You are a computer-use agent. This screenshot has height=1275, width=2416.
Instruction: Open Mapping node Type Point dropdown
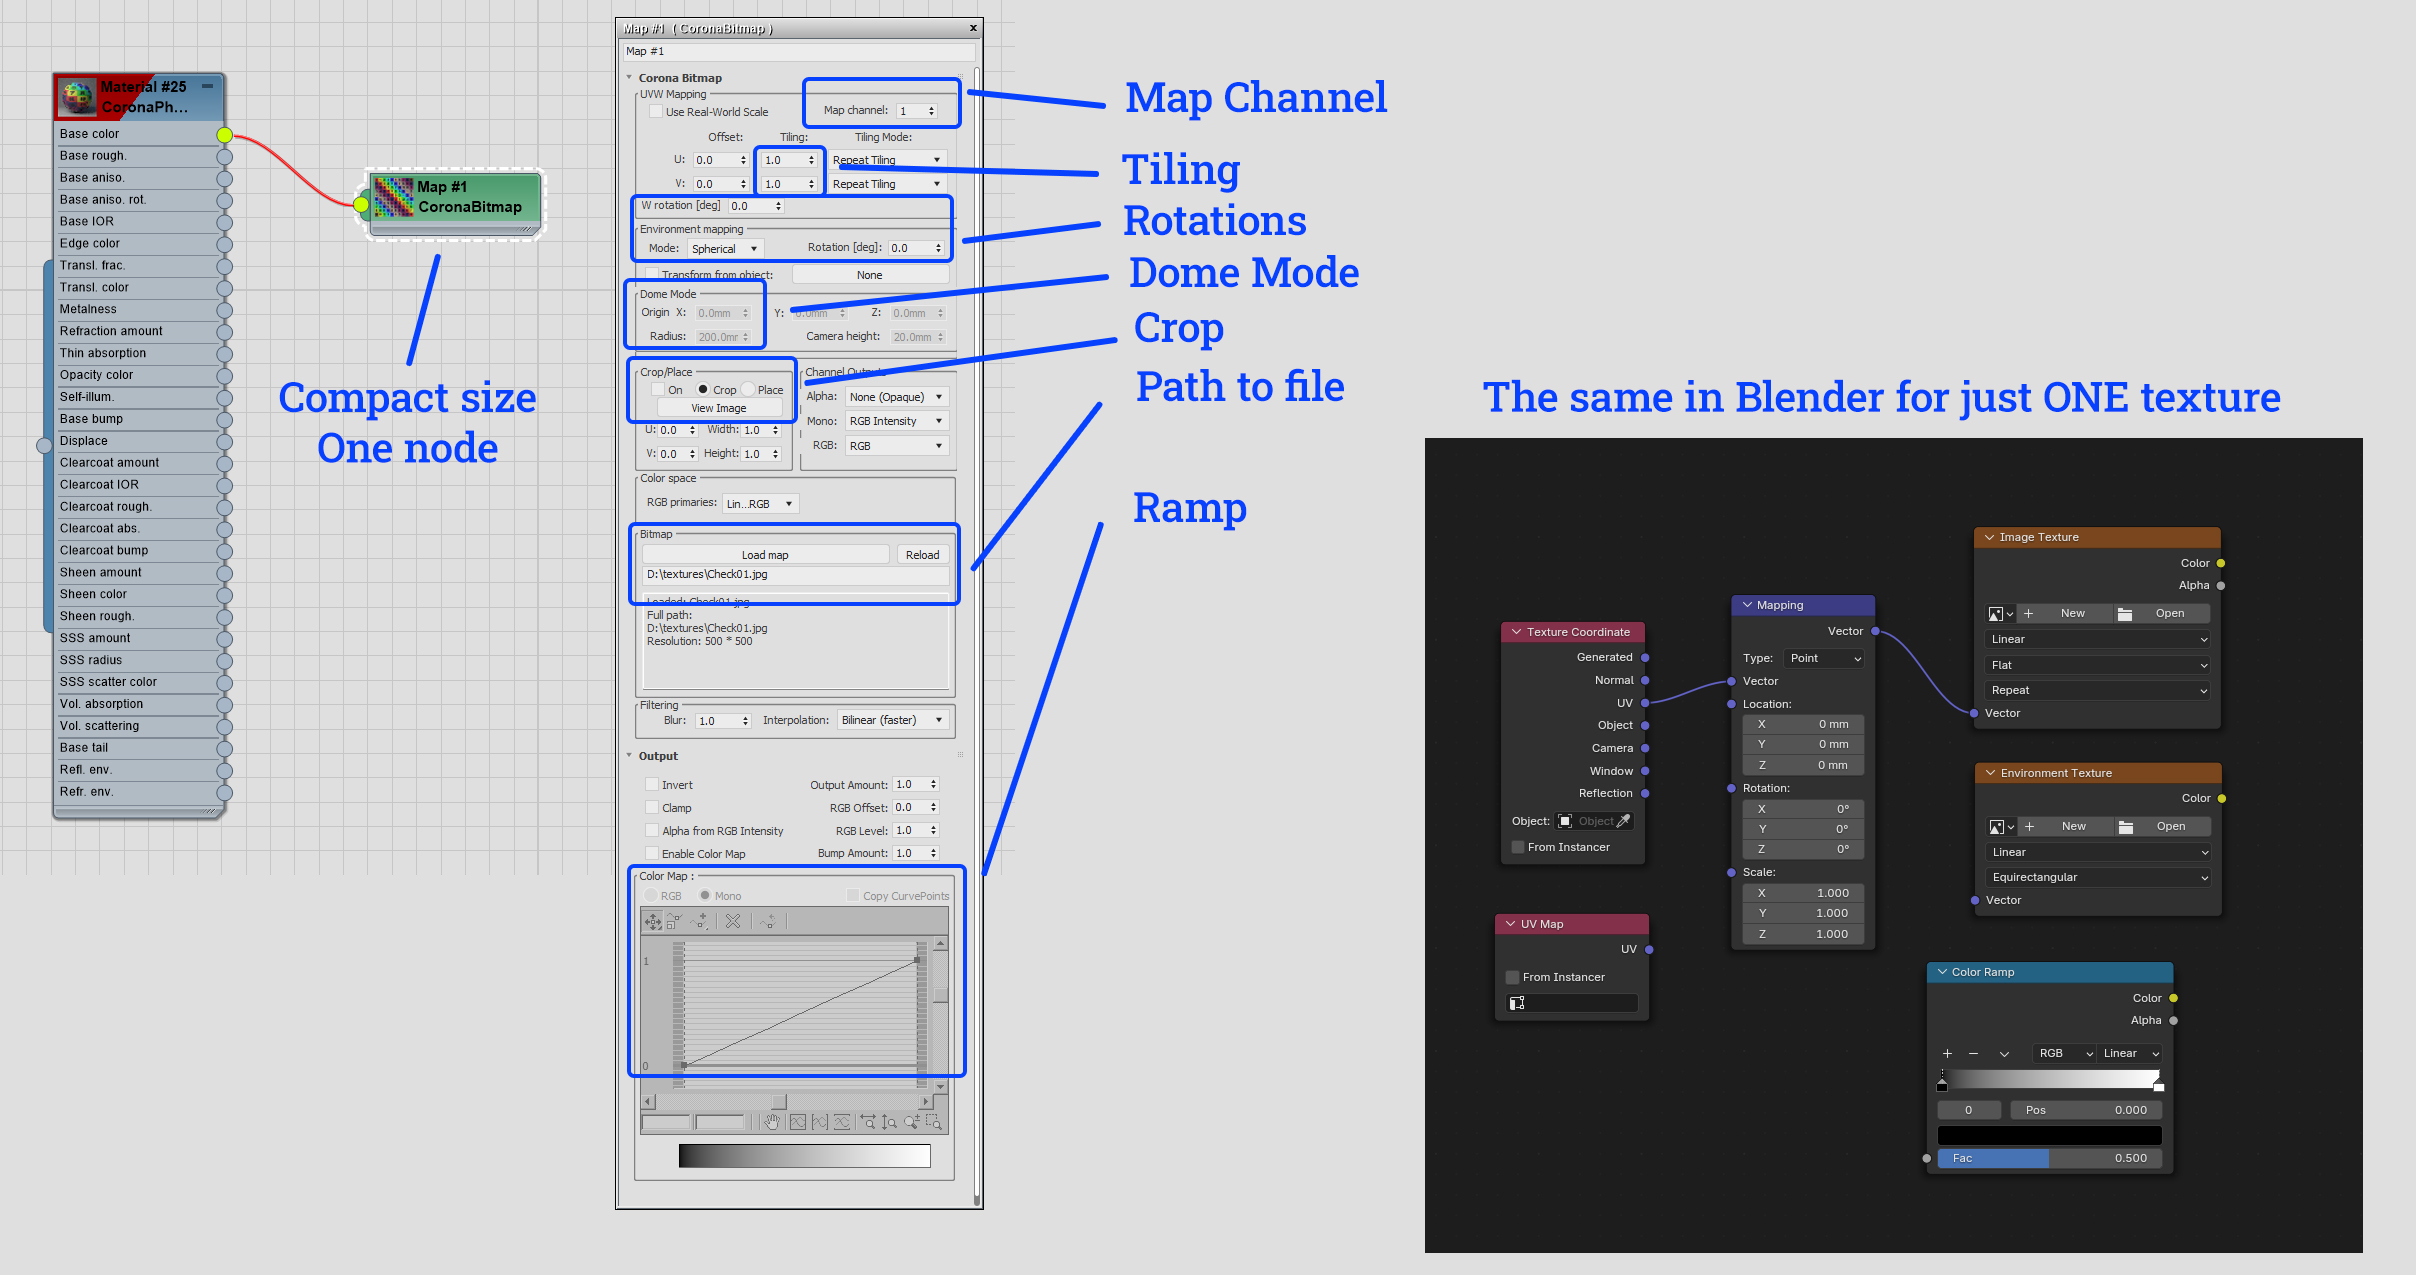1824,658
